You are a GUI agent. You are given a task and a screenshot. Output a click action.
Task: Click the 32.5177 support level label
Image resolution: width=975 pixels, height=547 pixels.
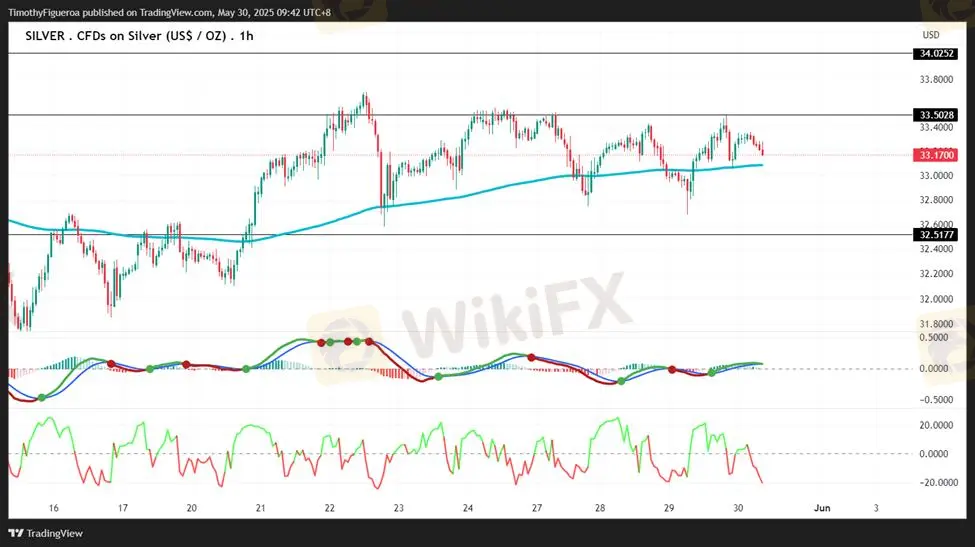click(935, 235)
